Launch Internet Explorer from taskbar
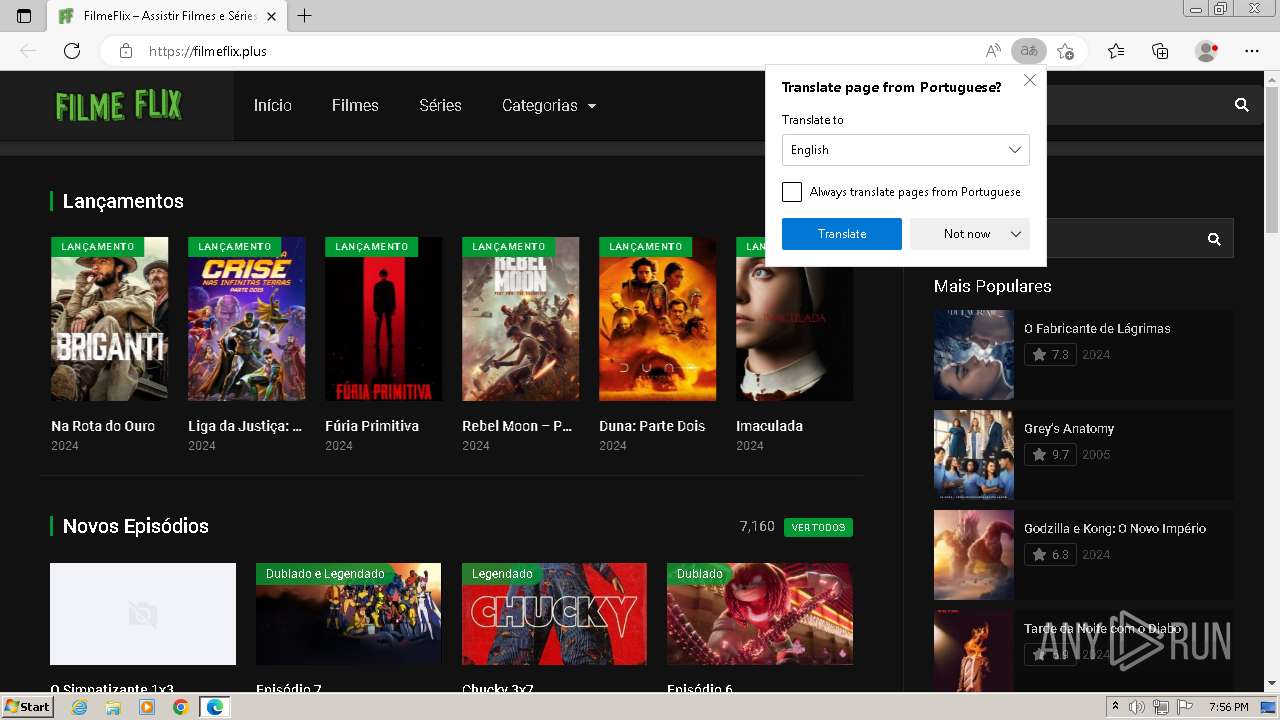The image size is (1280, 720). click(x=80, y=707)
